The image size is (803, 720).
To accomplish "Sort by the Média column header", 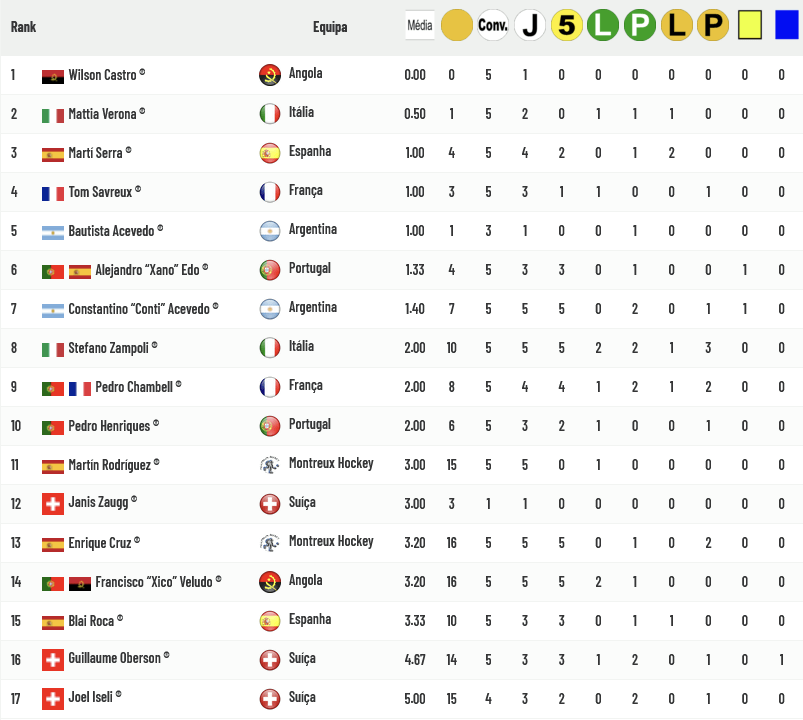I will tap(420, 26).
